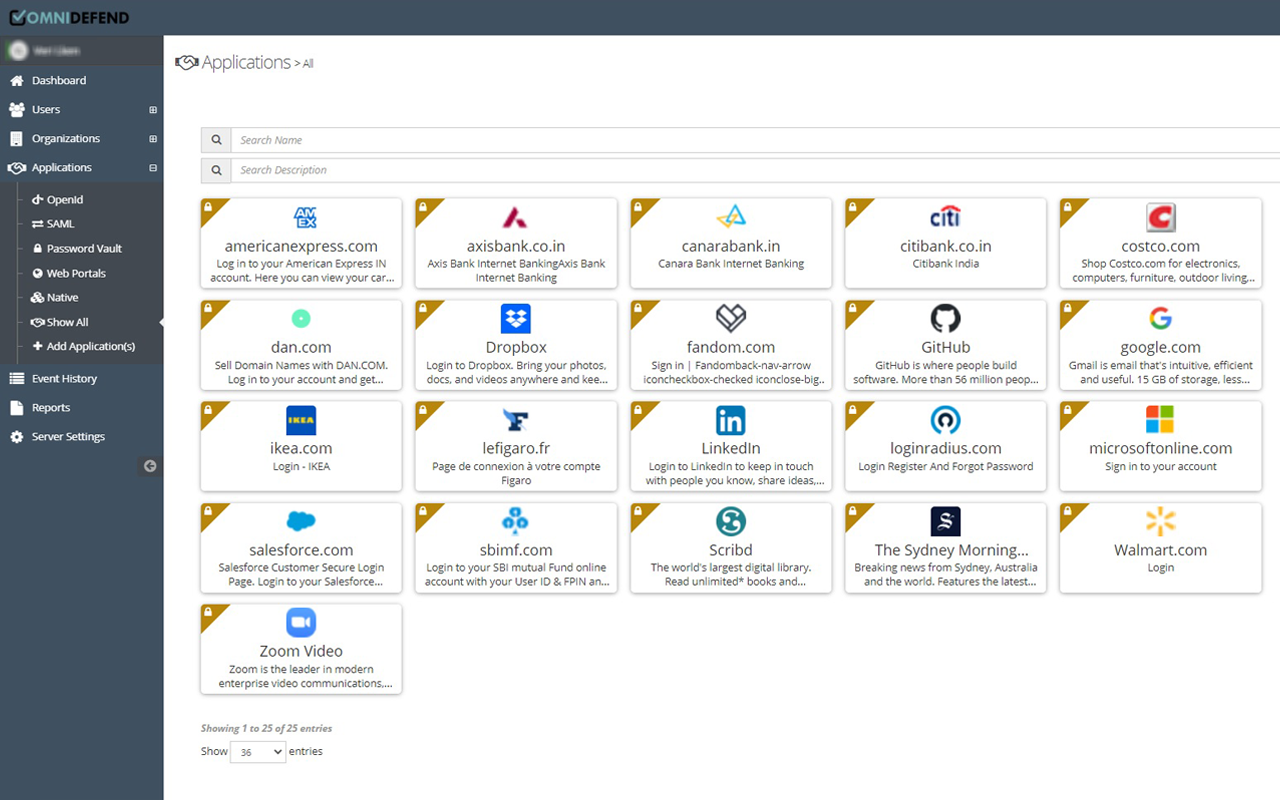Open the Dropbox logo icon

click(x=516, y=319)
